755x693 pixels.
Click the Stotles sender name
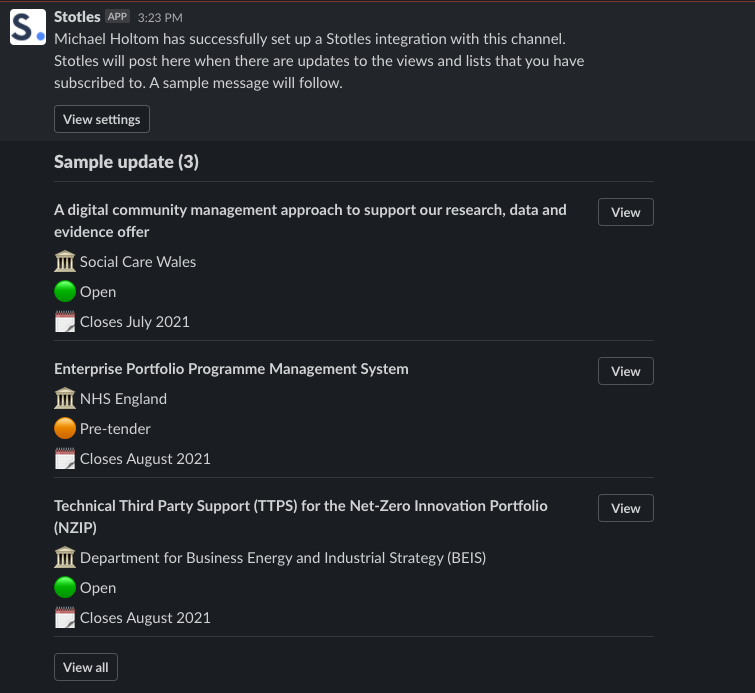click(x=77, y=17)
